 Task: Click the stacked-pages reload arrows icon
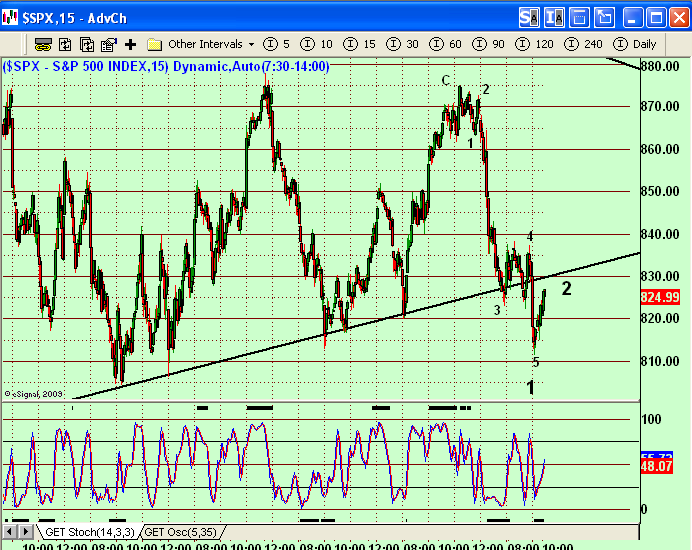coord(86,44)
